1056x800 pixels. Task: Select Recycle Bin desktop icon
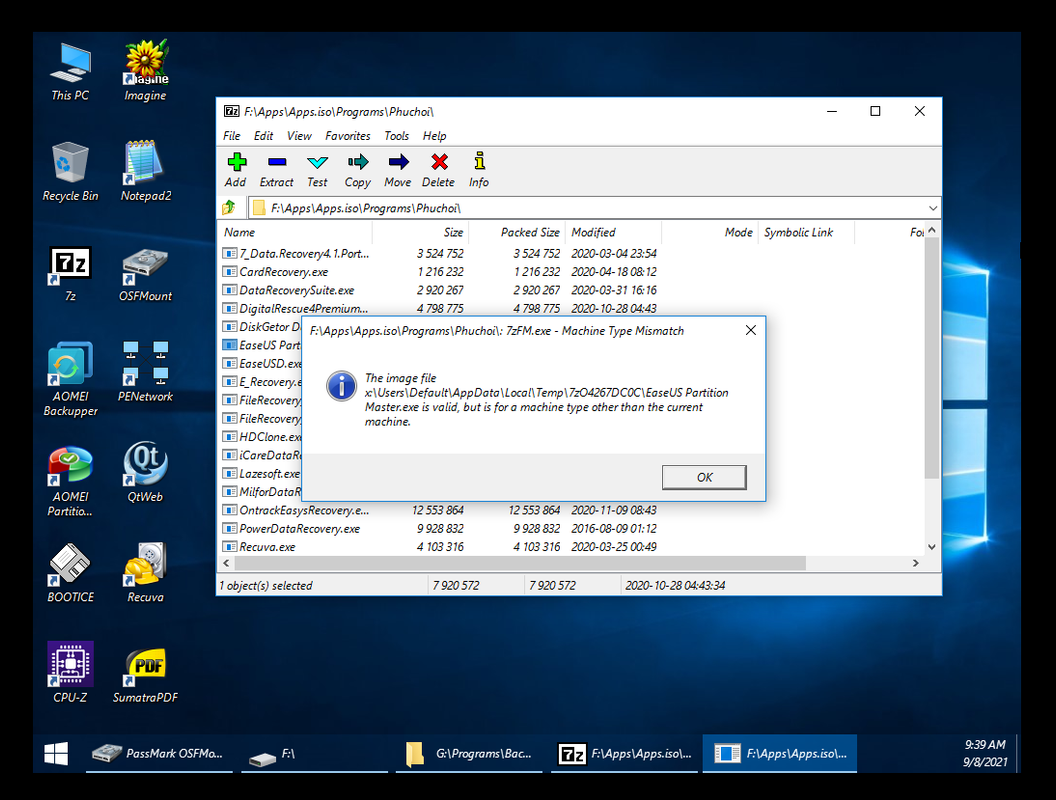tap(70, 172)
